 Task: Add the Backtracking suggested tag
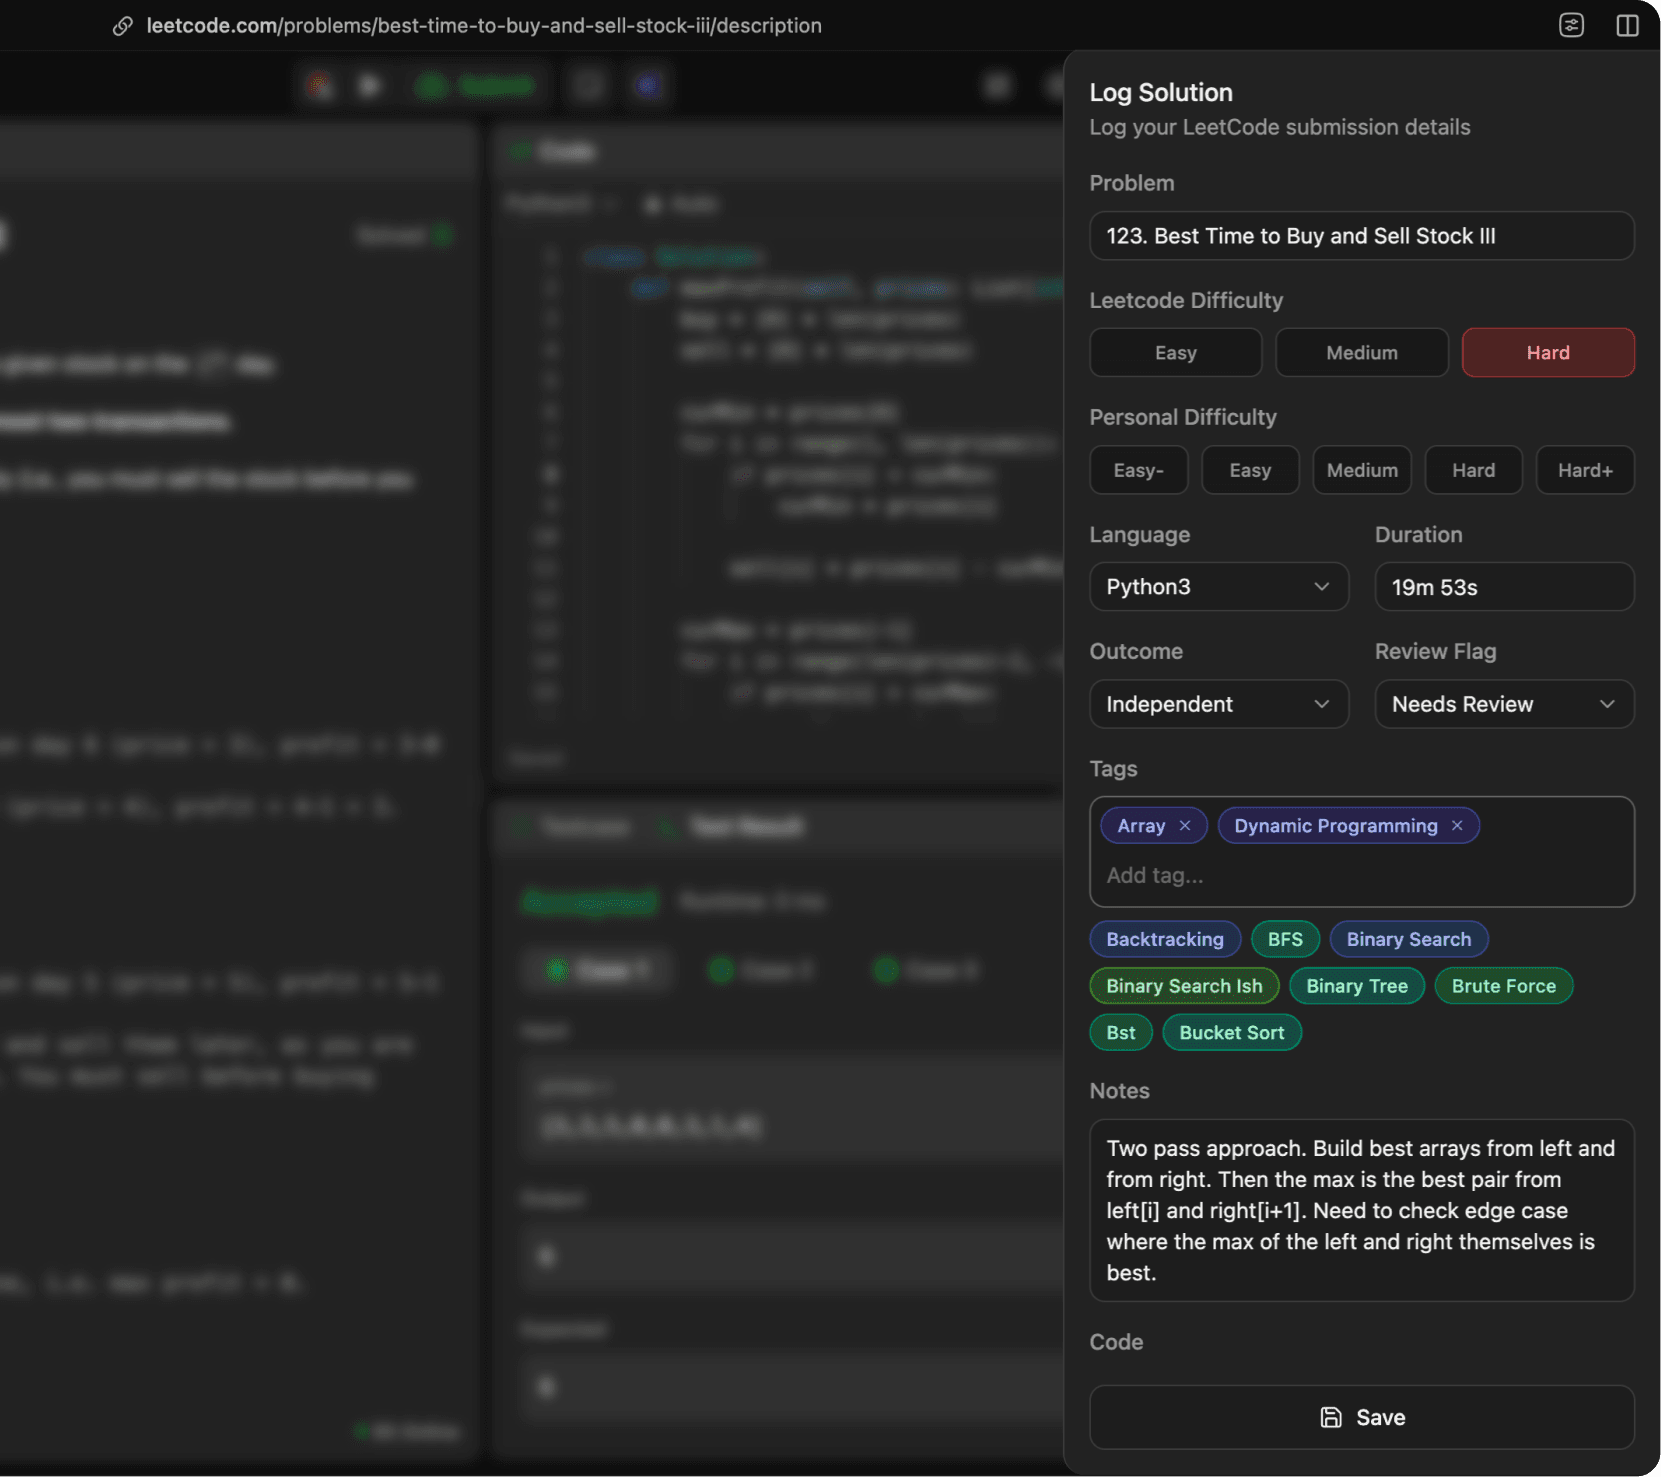1165,939
